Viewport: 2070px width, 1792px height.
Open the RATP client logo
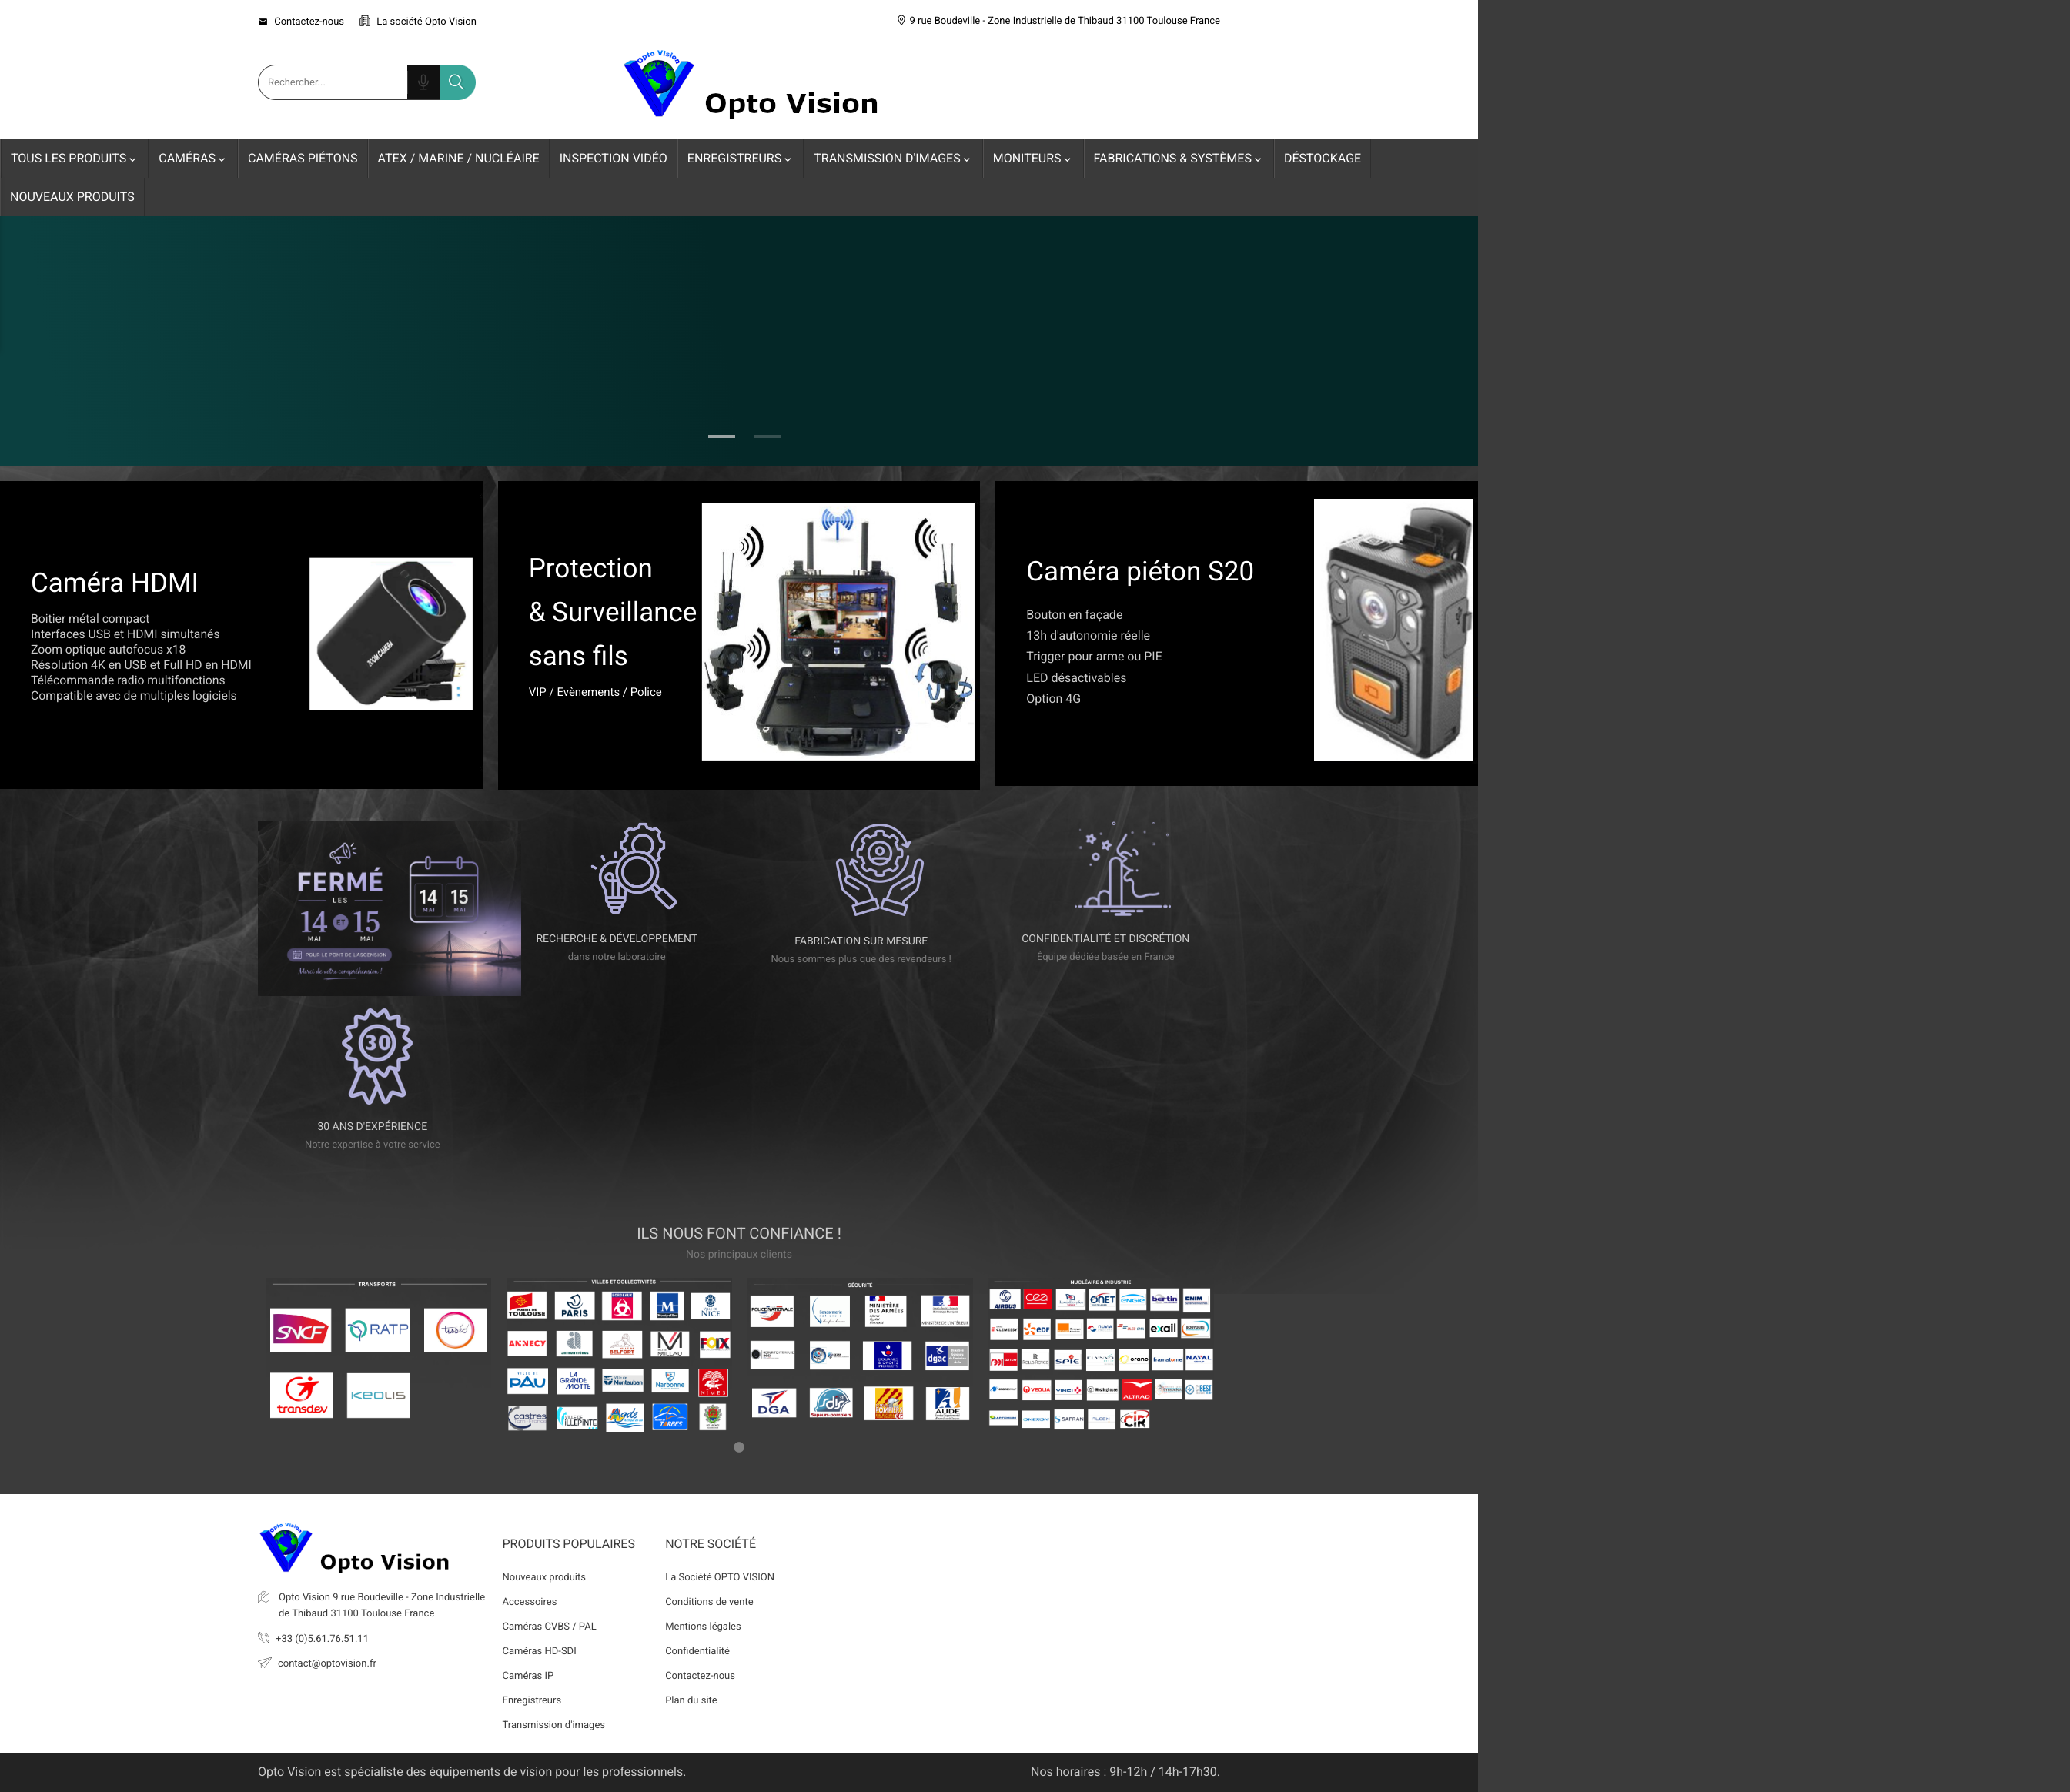378,1330
